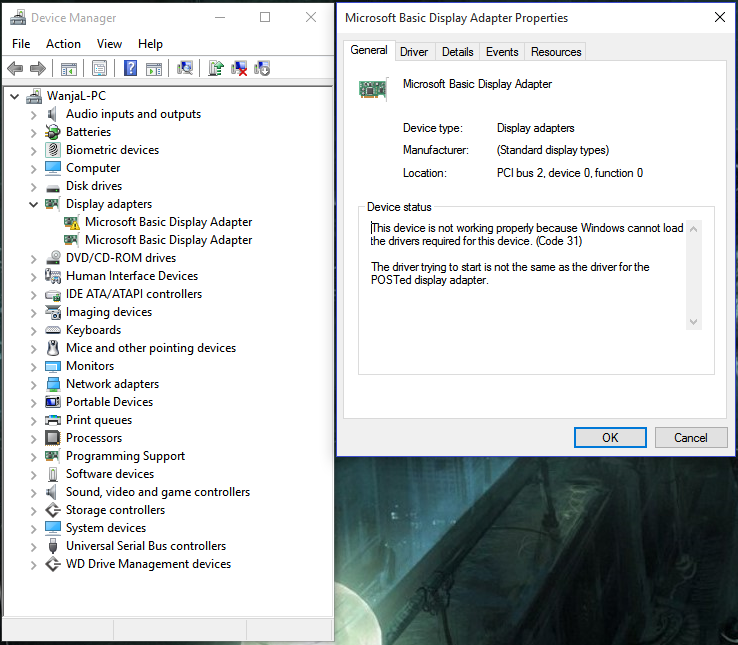
Task: Click Show/Hide Action Pane toolbar icon
Action: click(x=154, y=69)
